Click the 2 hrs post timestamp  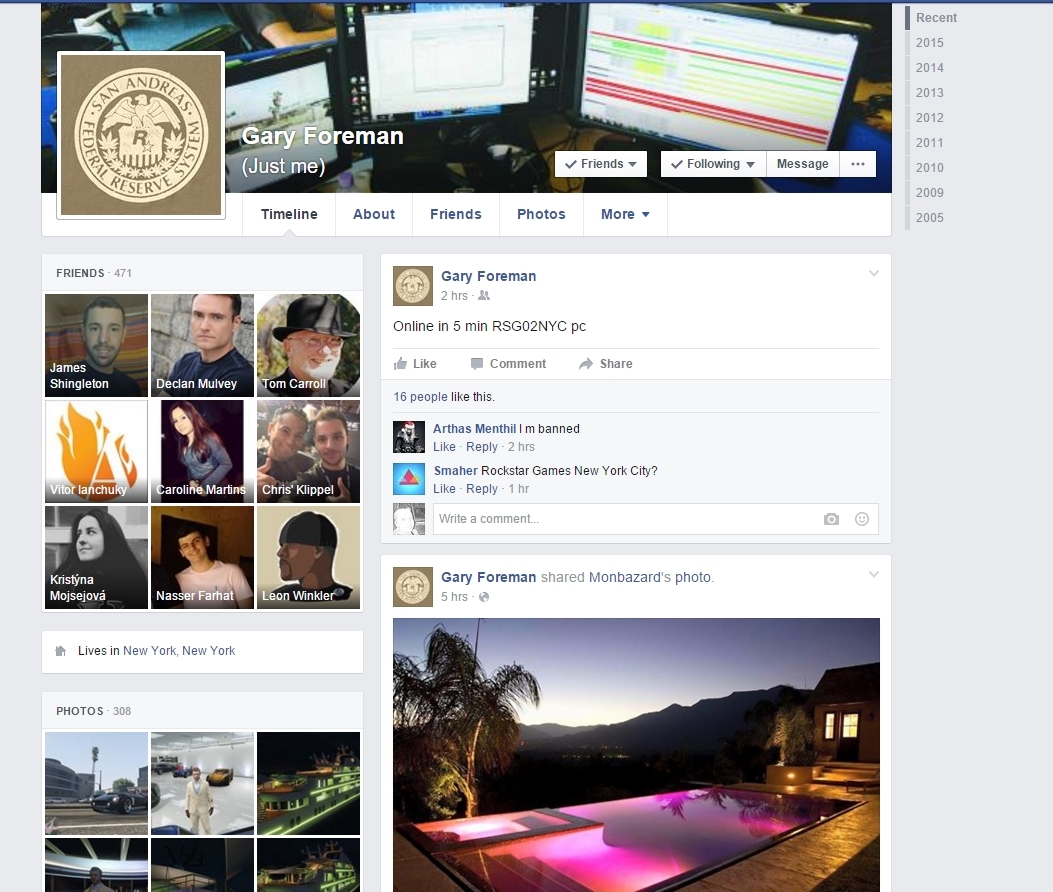[x=454, y=296]
